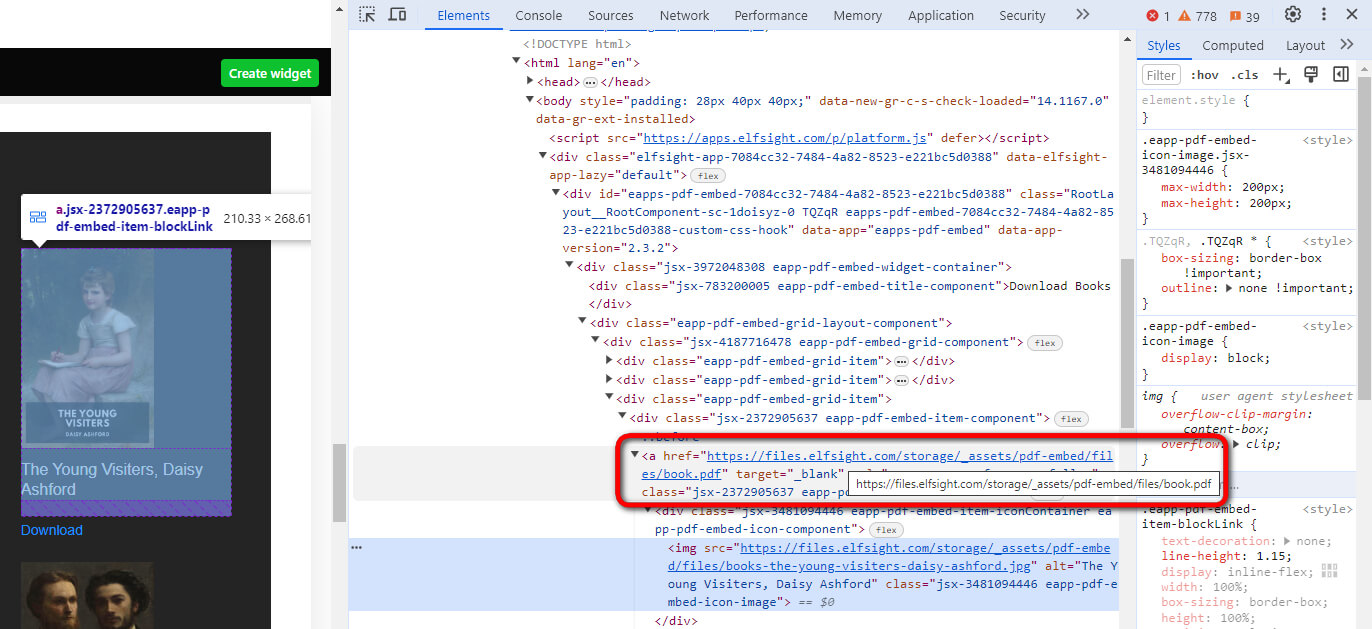
Task: Click the green Create widget button
Action: 270,73
